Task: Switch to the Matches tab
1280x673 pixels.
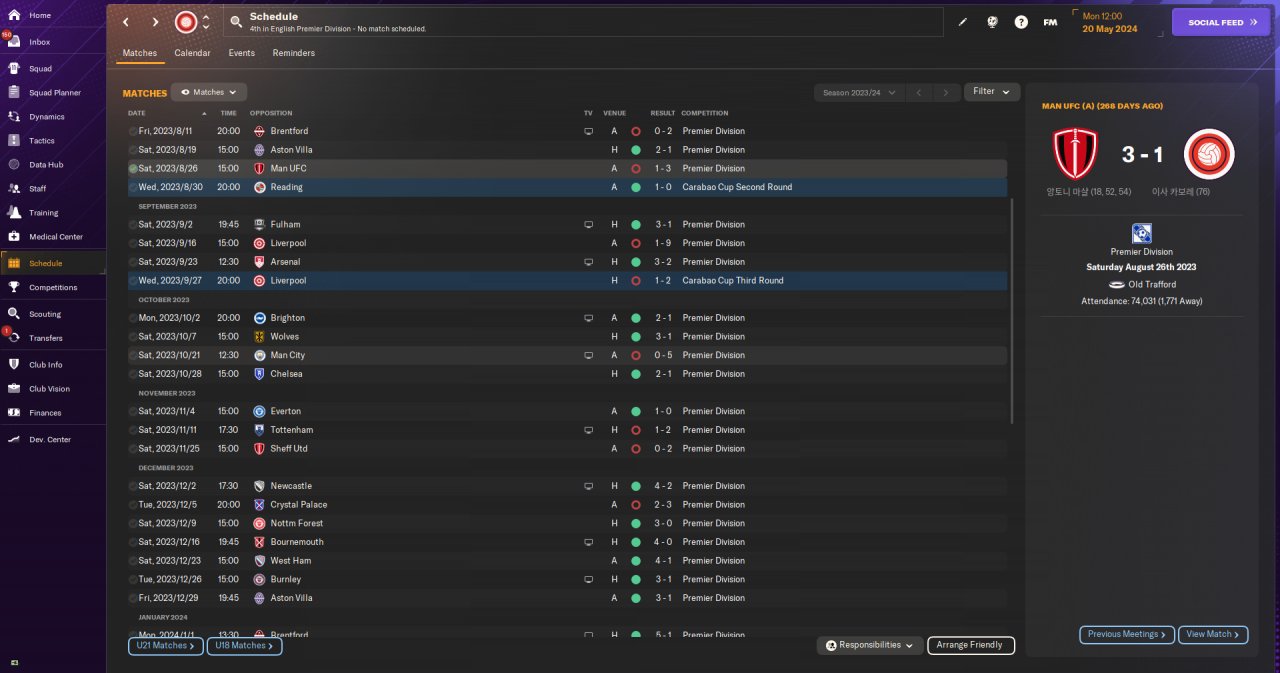Action: (140, 53)
